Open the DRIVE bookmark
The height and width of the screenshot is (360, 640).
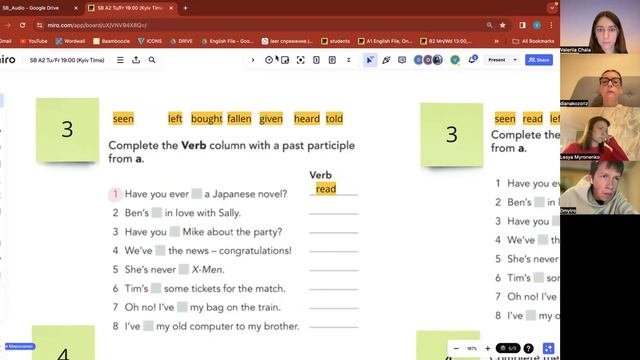[x=181, y=41]
